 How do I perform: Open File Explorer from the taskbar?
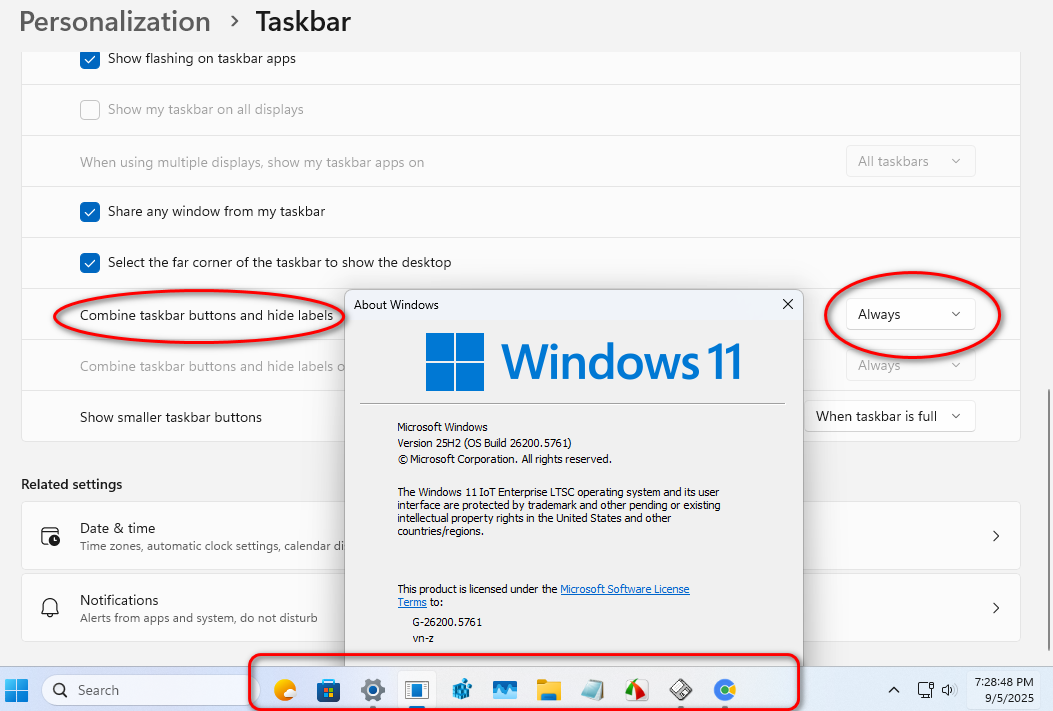click(x=549, y=690)
